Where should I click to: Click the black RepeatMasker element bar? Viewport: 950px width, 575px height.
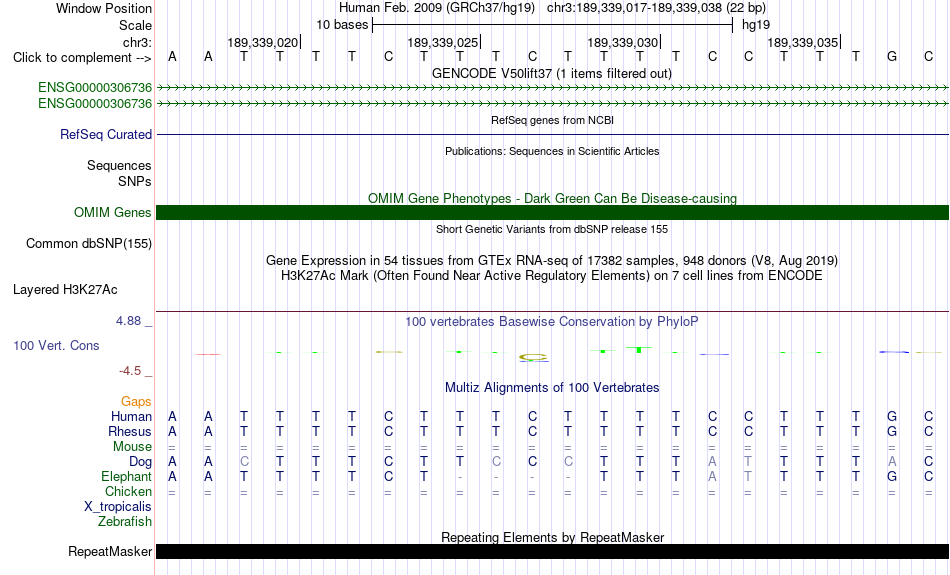pyautogui.click(x=552, y=551)
